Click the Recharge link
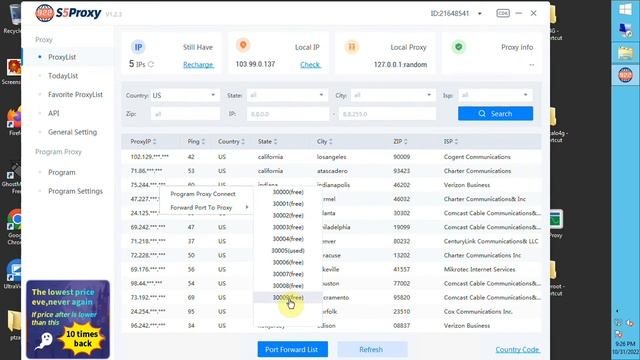Image resolution: width=640 pixels, height=360 pixels. pos(198,64)
